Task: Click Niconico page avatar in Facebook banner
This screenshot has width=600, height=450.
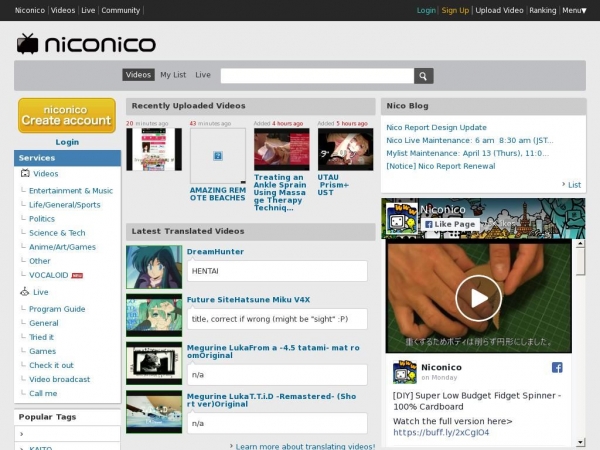Action: tap(401, 218)
